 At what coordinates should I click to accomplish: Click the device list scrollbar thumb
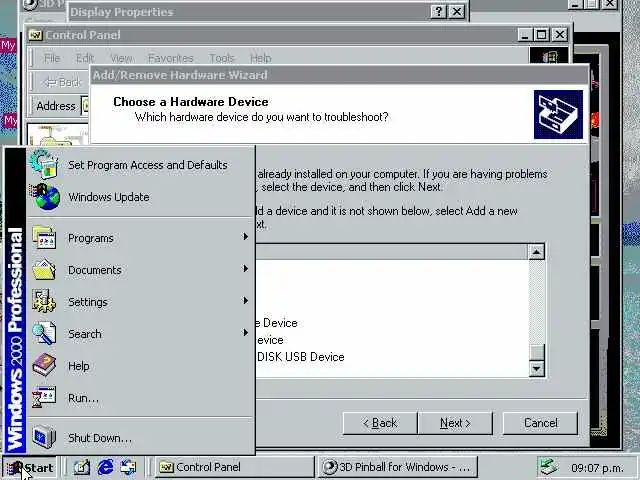536,352
